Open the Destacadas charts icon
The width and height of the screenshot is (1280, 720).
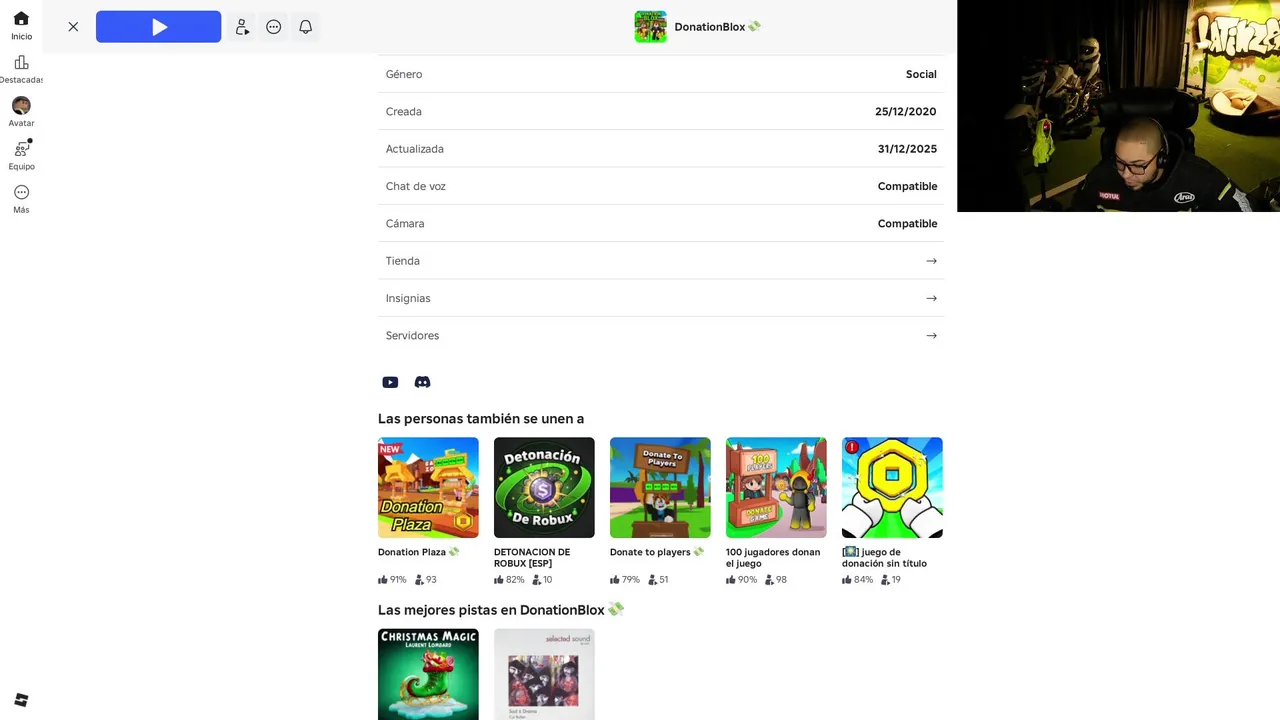pos(21,62)
